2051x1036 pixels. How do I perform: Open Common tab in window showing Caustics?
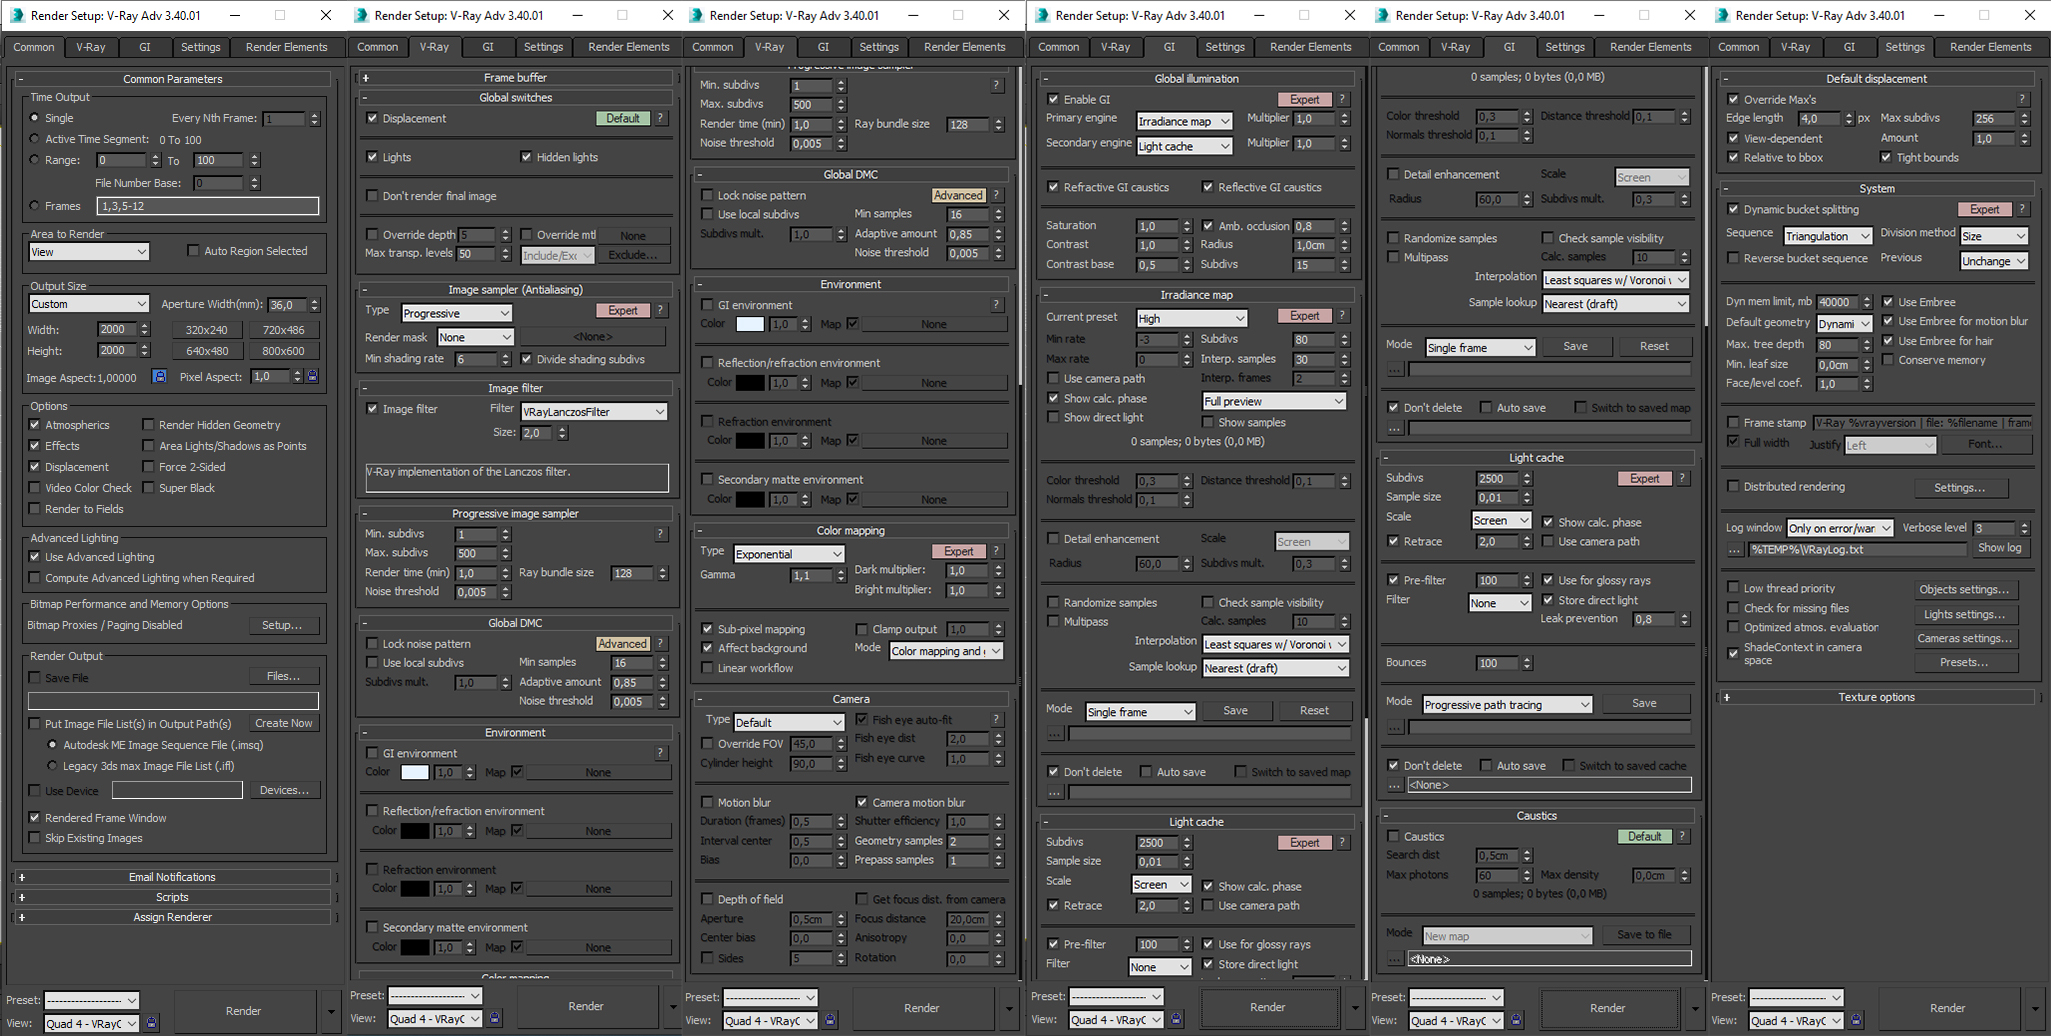1399,47
